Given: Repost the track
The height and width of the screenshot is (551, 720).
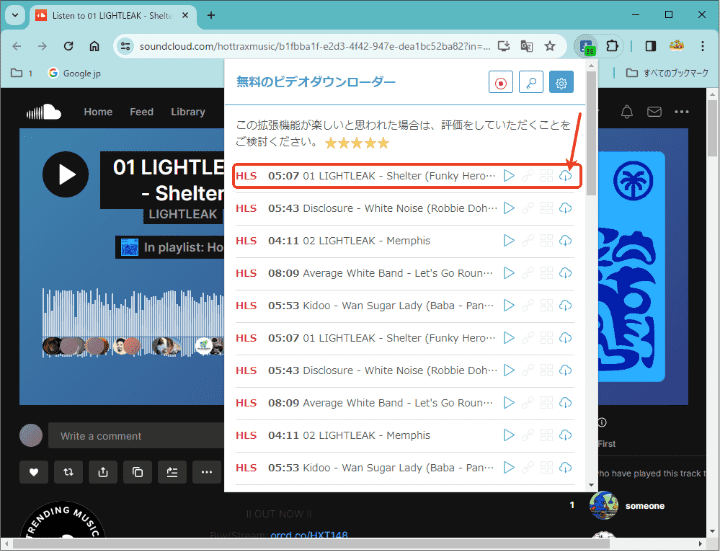Looking at the screenshot, I should 68,472.
